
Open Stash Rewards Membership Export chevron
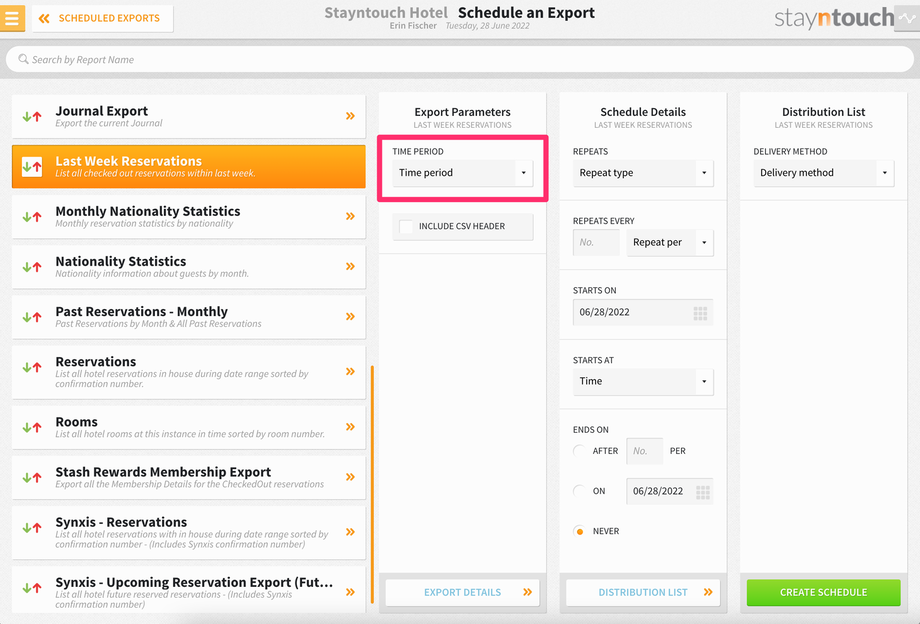[x=350, y=477]
